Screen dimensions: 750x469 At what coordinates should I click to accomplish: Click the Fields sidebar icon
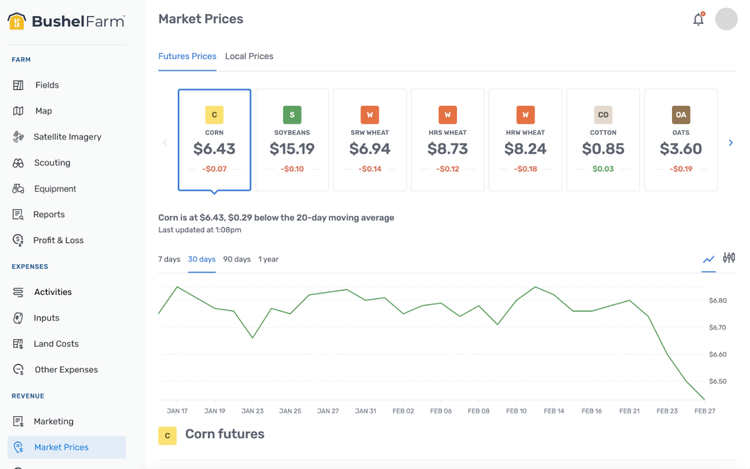point(18,85)
